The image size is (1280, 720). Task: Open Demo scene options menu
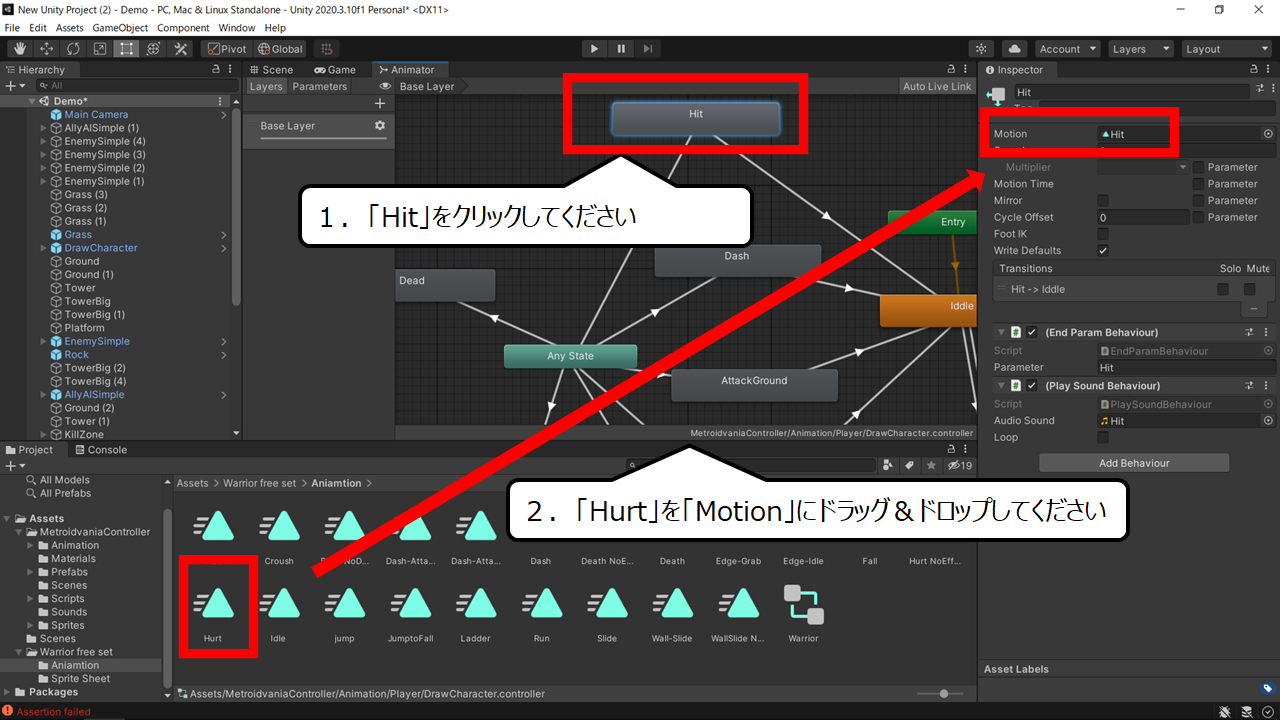[x=220, y=101]
